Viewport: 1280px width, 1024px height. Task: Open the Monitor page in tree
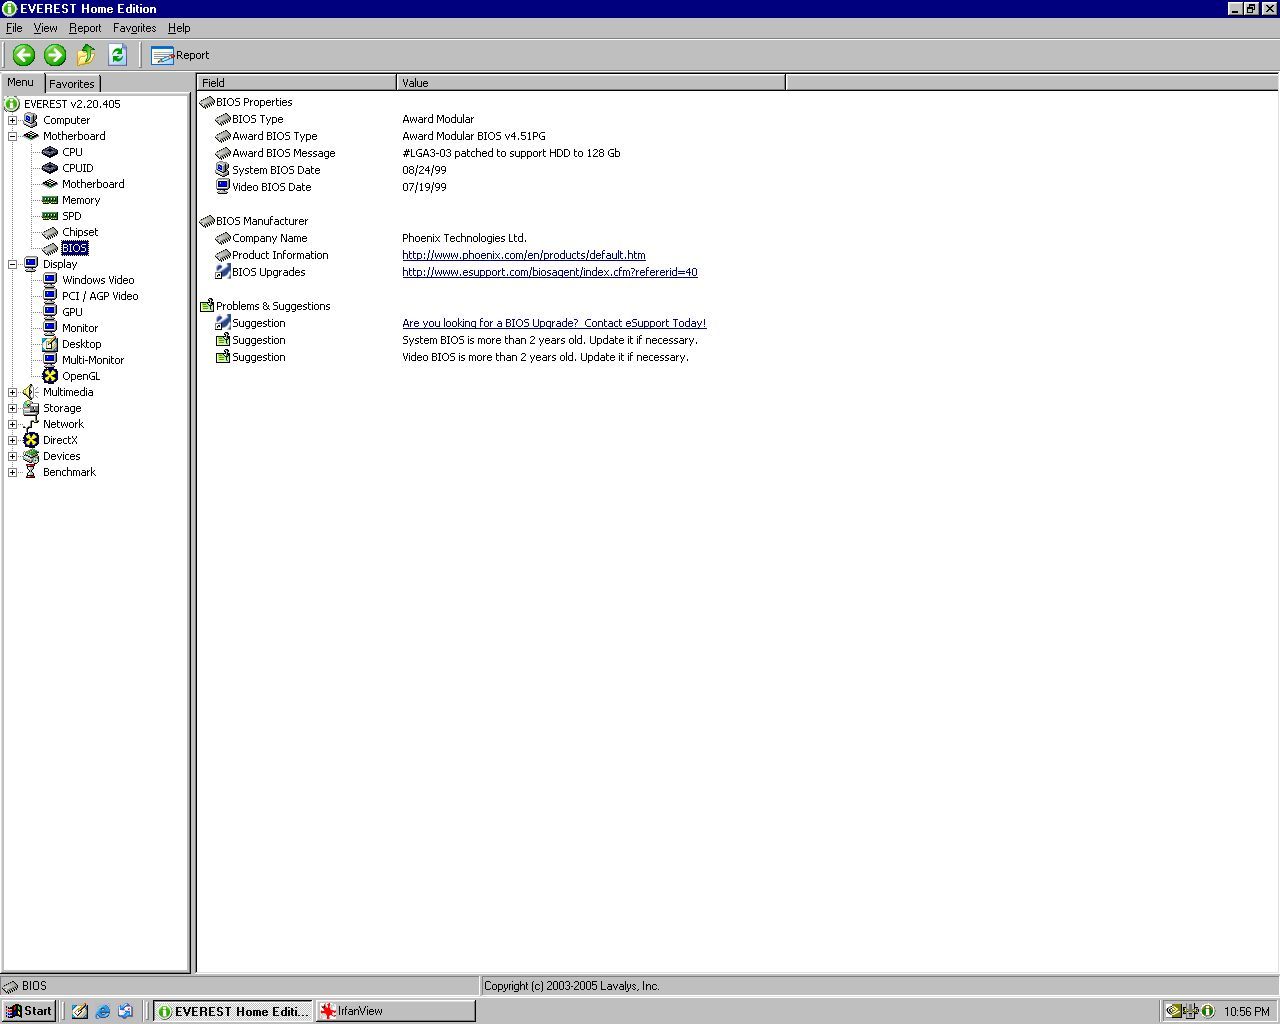pos(80,328)
